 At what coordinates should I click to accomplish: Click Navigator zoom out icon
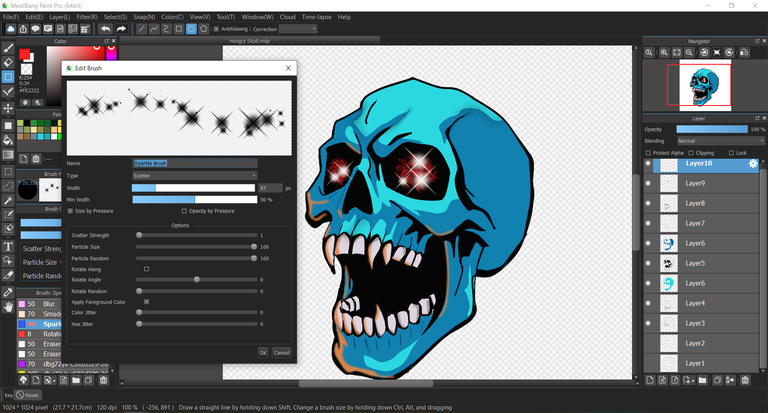coord(689,52)
